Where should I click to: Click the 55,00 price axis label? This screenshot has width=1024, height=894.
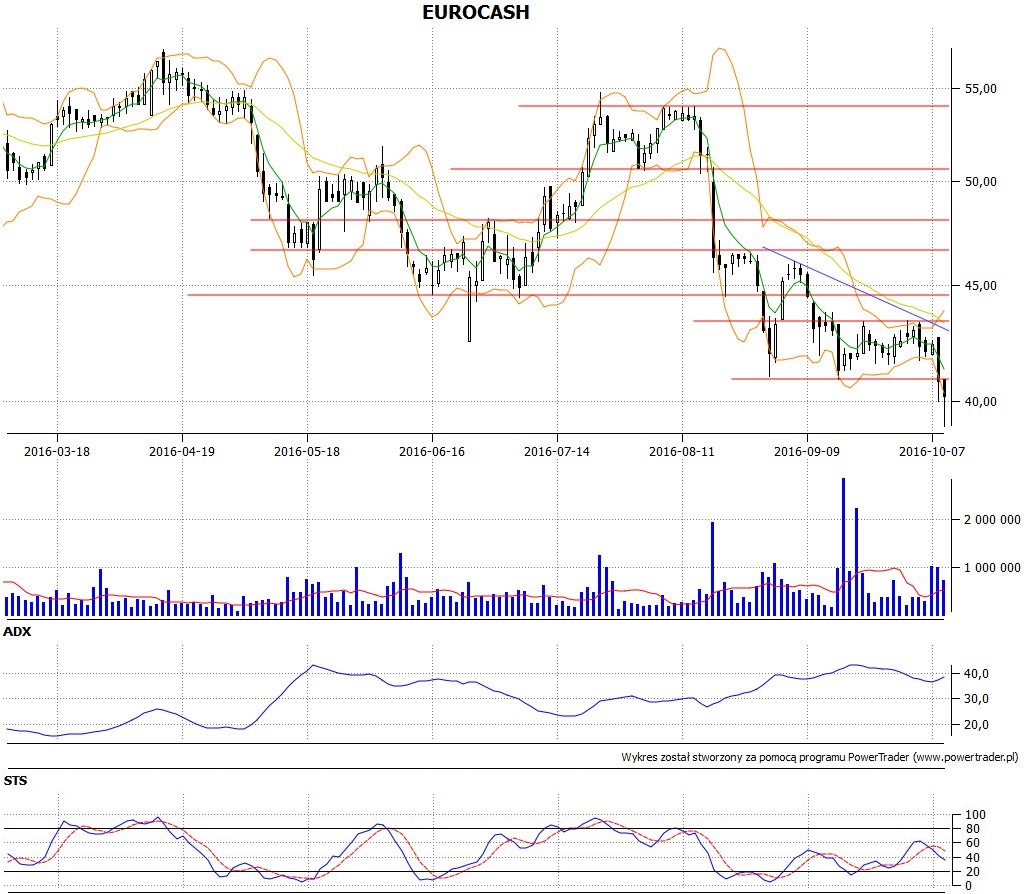tap(981, 89)
